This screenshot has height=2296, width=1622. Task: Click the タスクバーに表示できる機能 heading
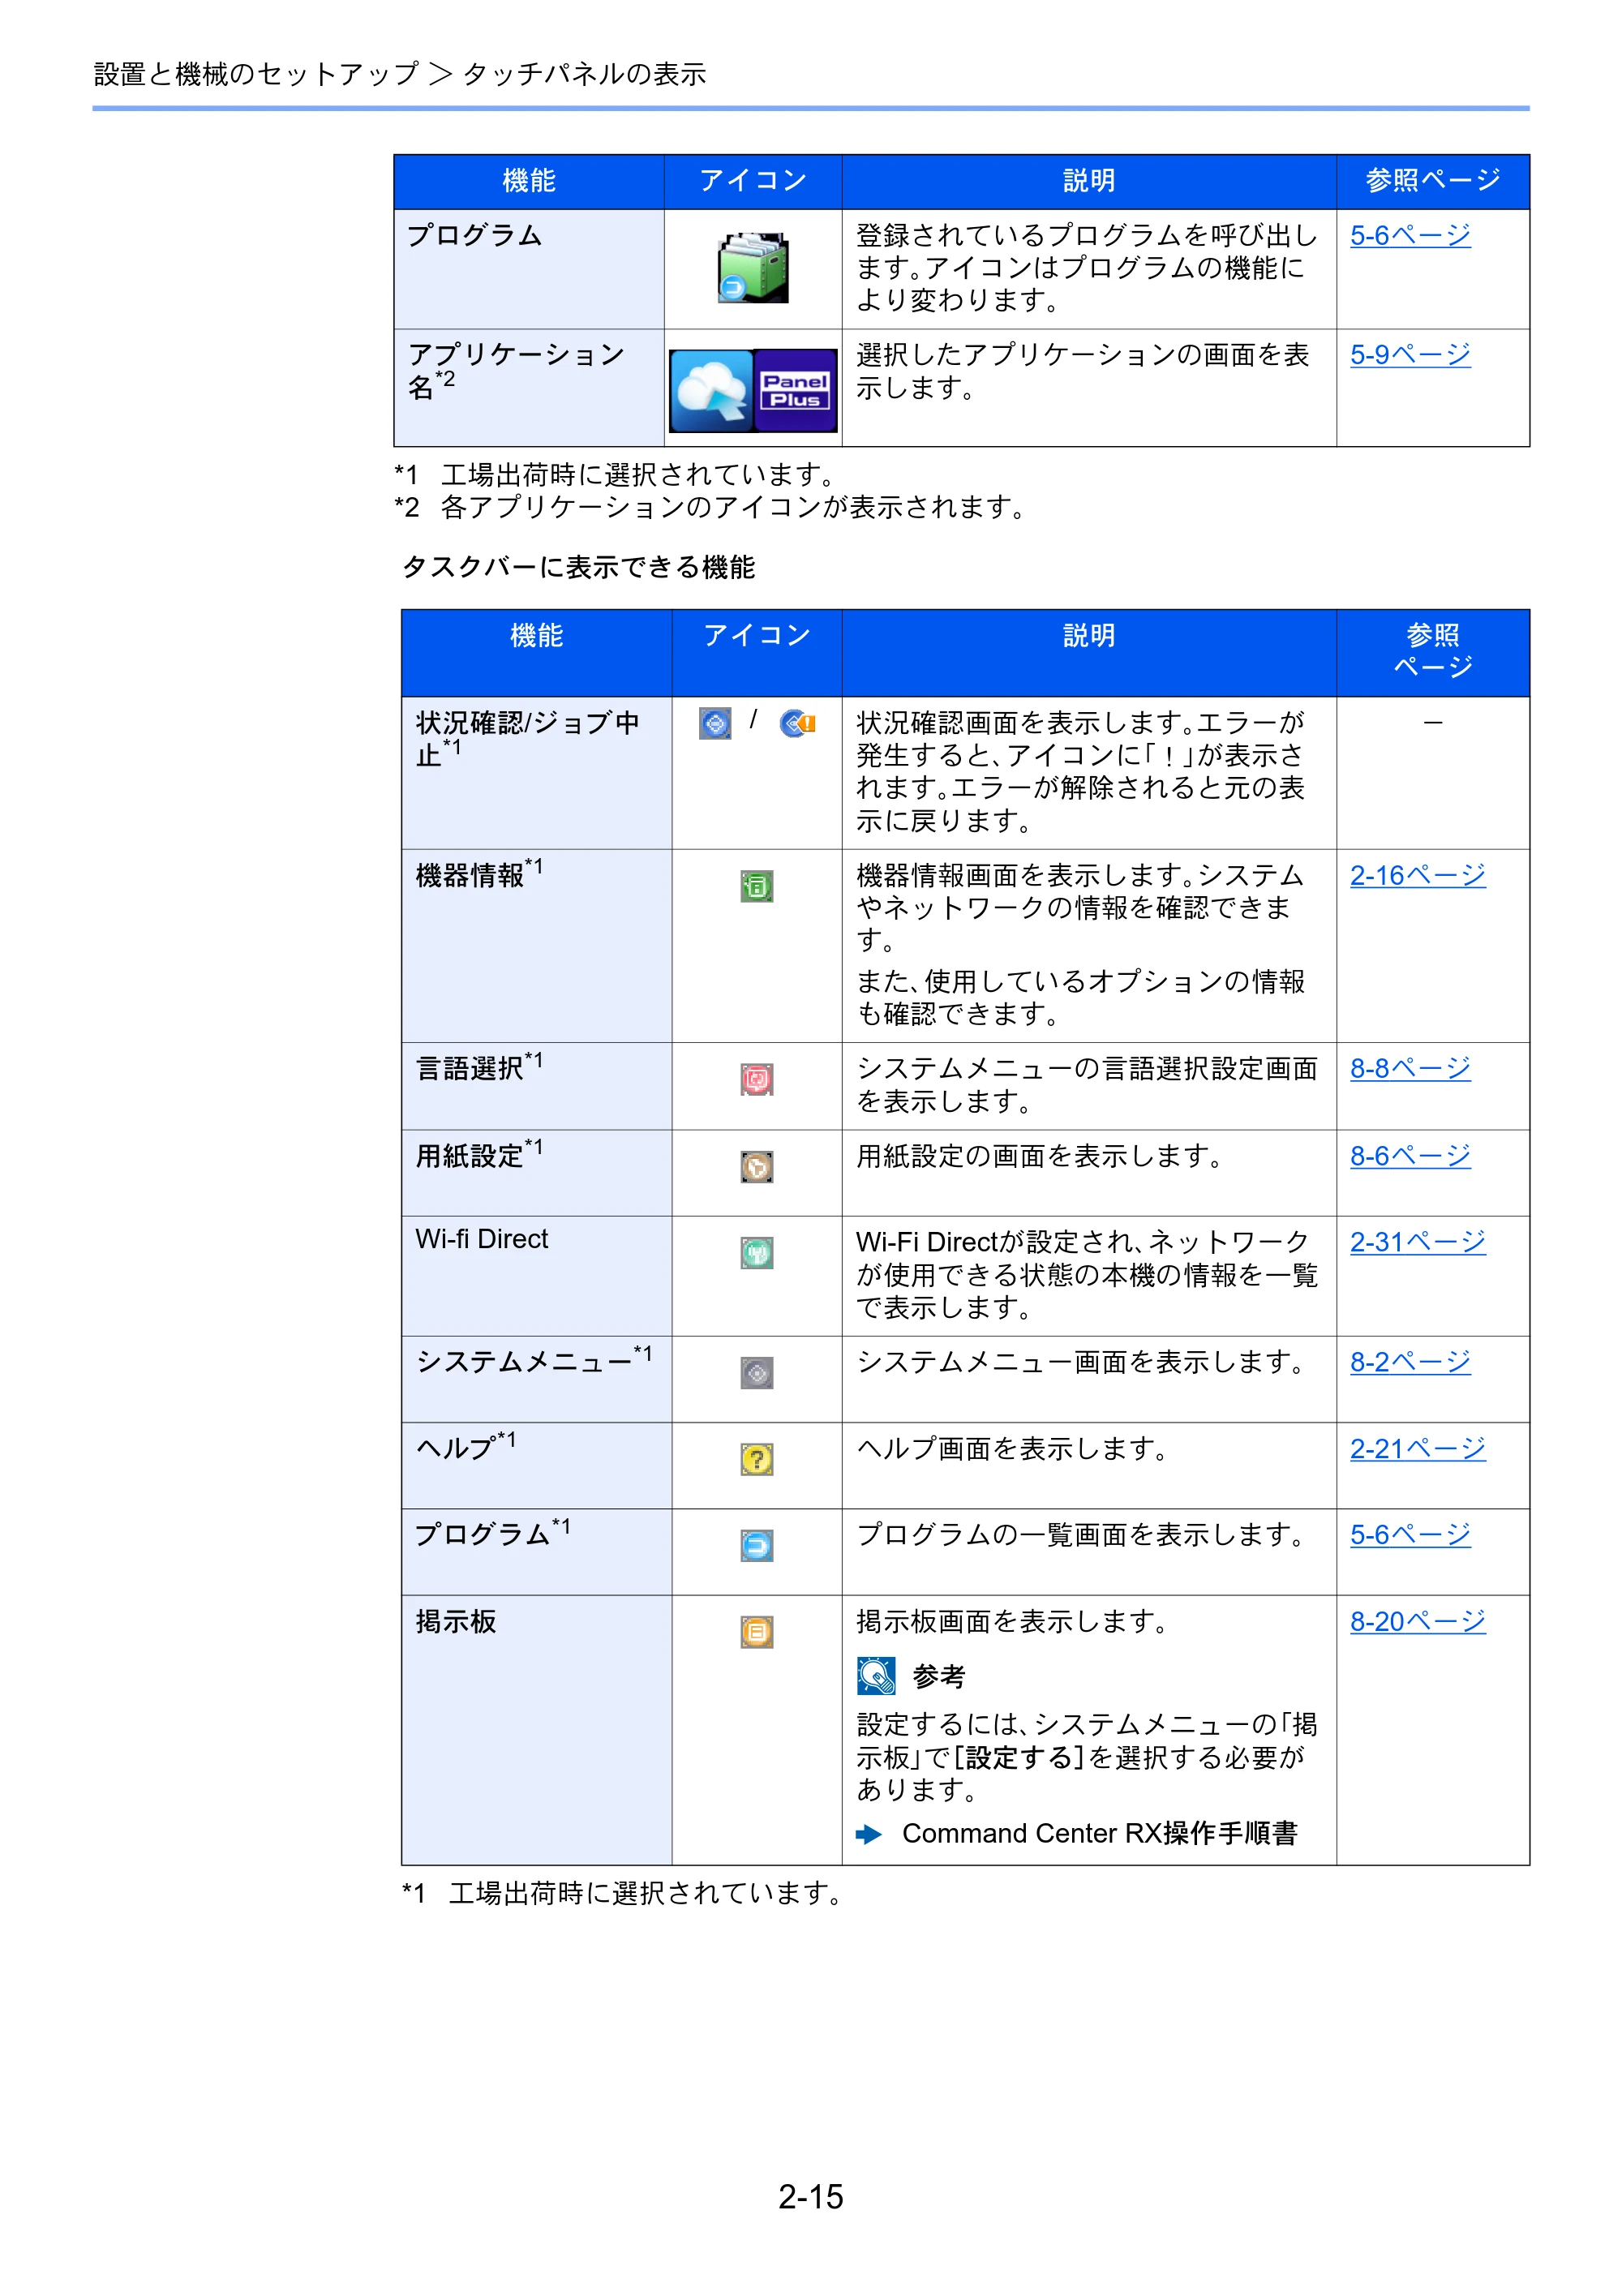pyautogui.click(x=578, y=567)
